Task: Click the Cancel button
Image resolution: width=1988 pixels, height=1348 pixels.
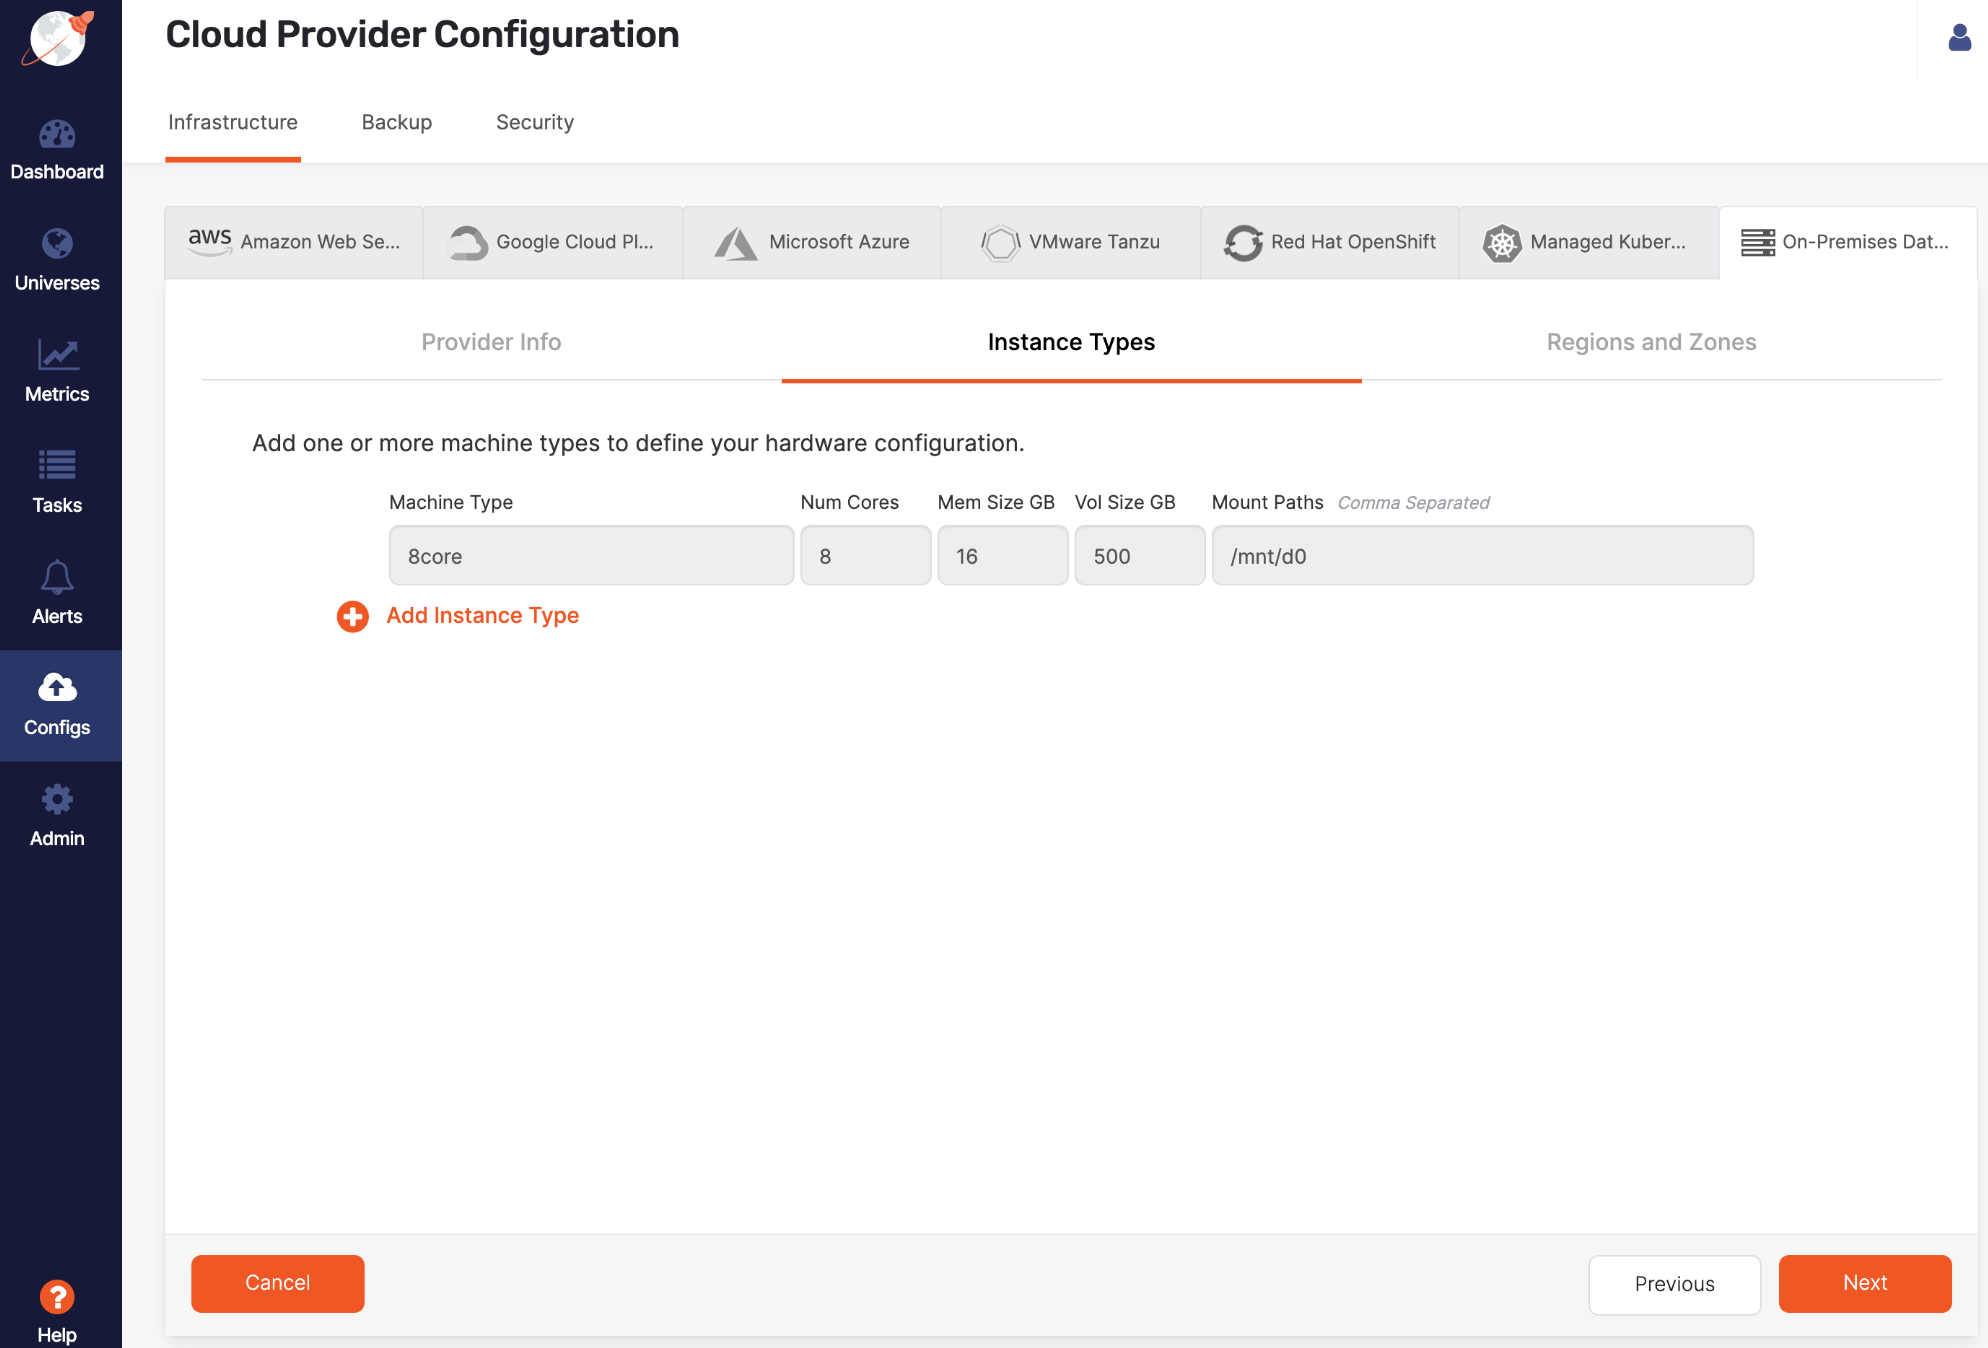Action: coord(277,1283)
